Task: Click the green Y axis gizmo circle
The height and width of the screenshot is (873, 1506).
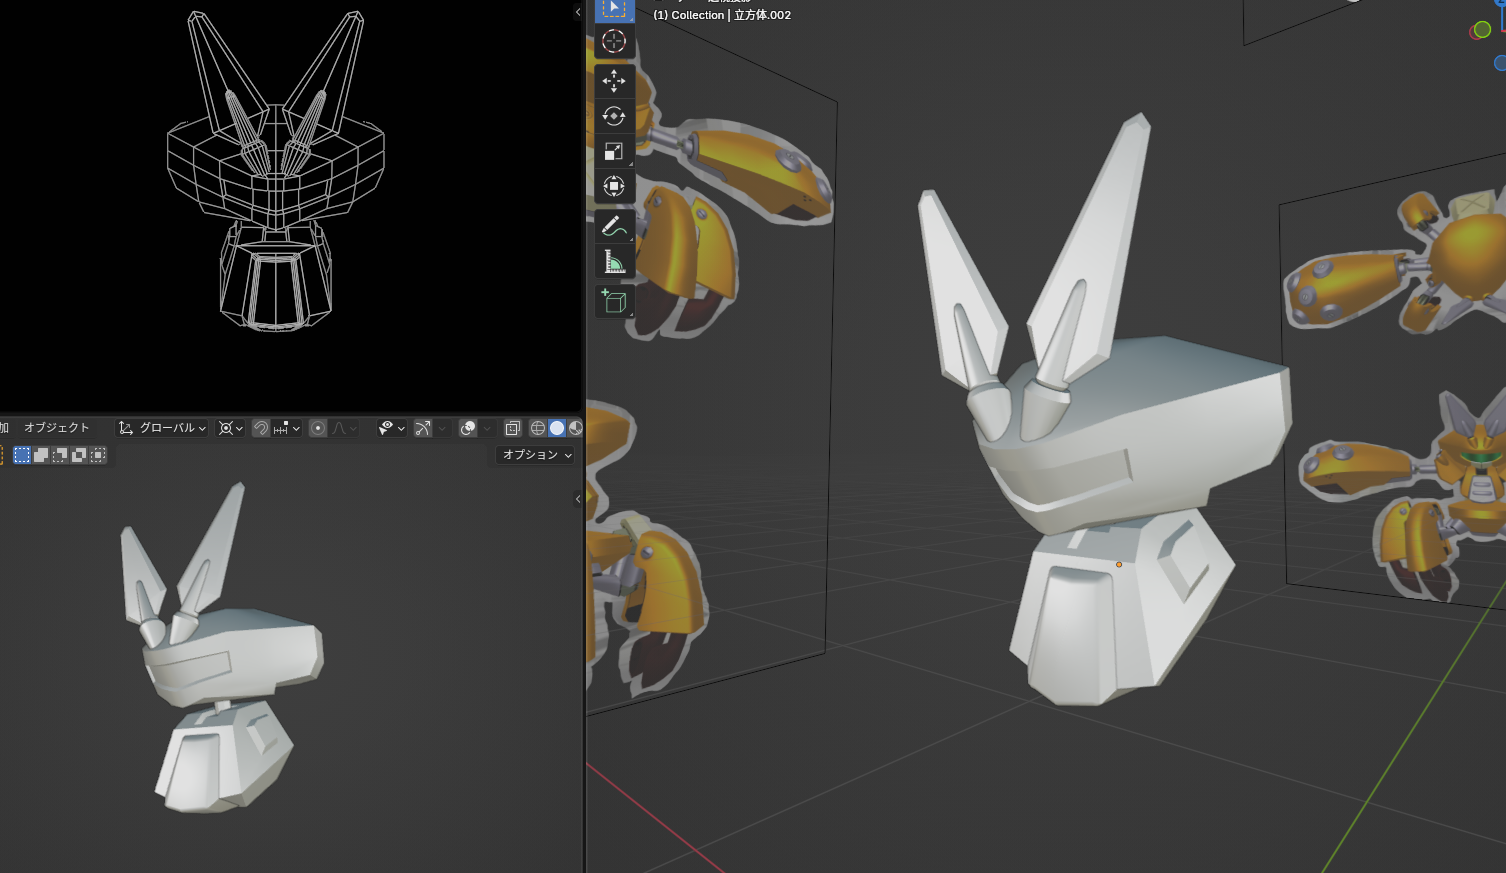Action: point(1482,30)
